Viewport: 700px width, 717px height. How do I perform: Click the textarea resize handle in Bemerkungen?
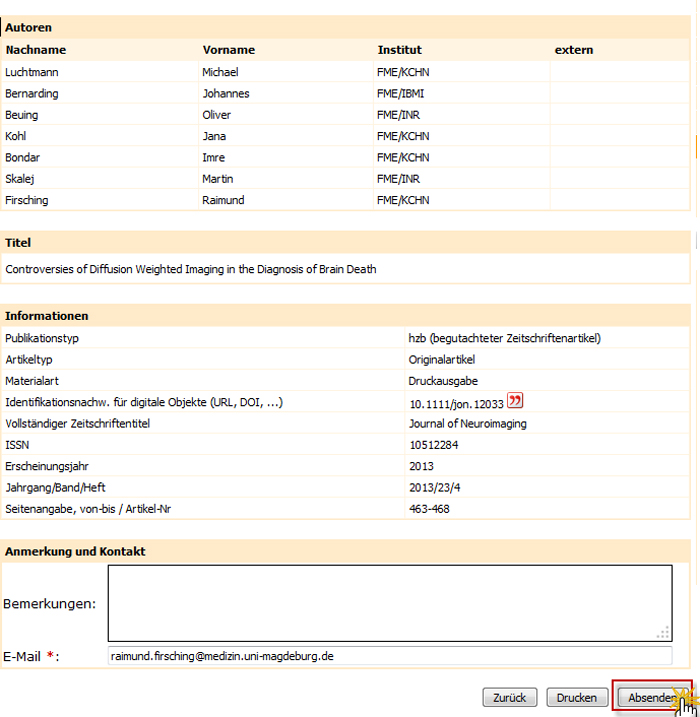pyautogui.click(x=662, y=632)
